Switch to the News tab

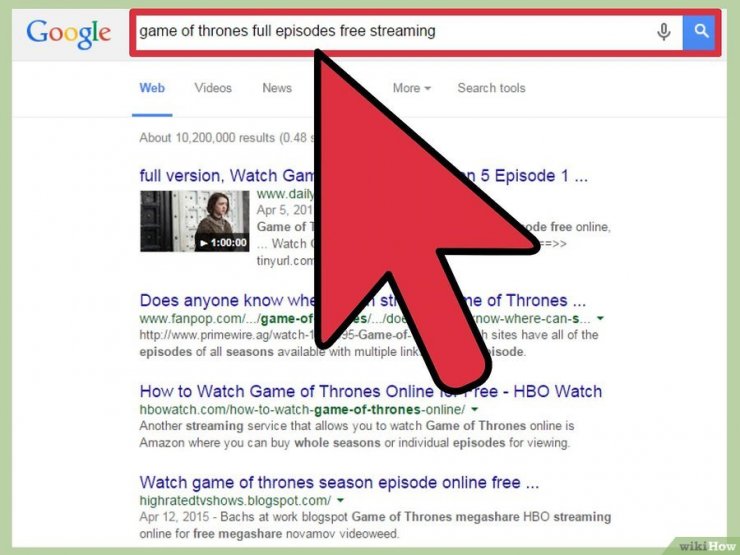(x=277, y=88)
